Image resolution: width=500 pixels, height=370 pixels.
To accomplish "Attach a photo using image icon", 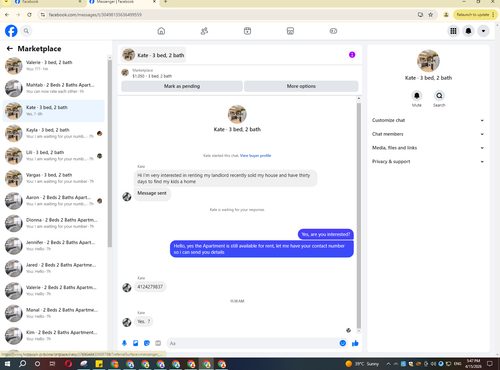I will [136, 343].
